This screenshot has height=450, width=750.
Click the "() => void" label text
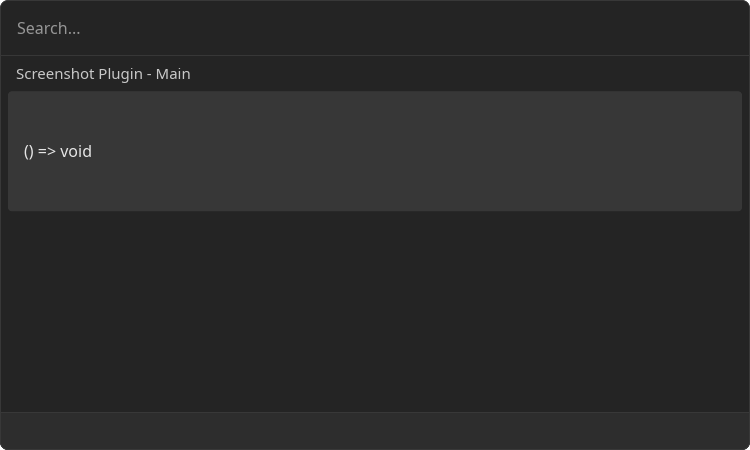[x=58, y=152]
